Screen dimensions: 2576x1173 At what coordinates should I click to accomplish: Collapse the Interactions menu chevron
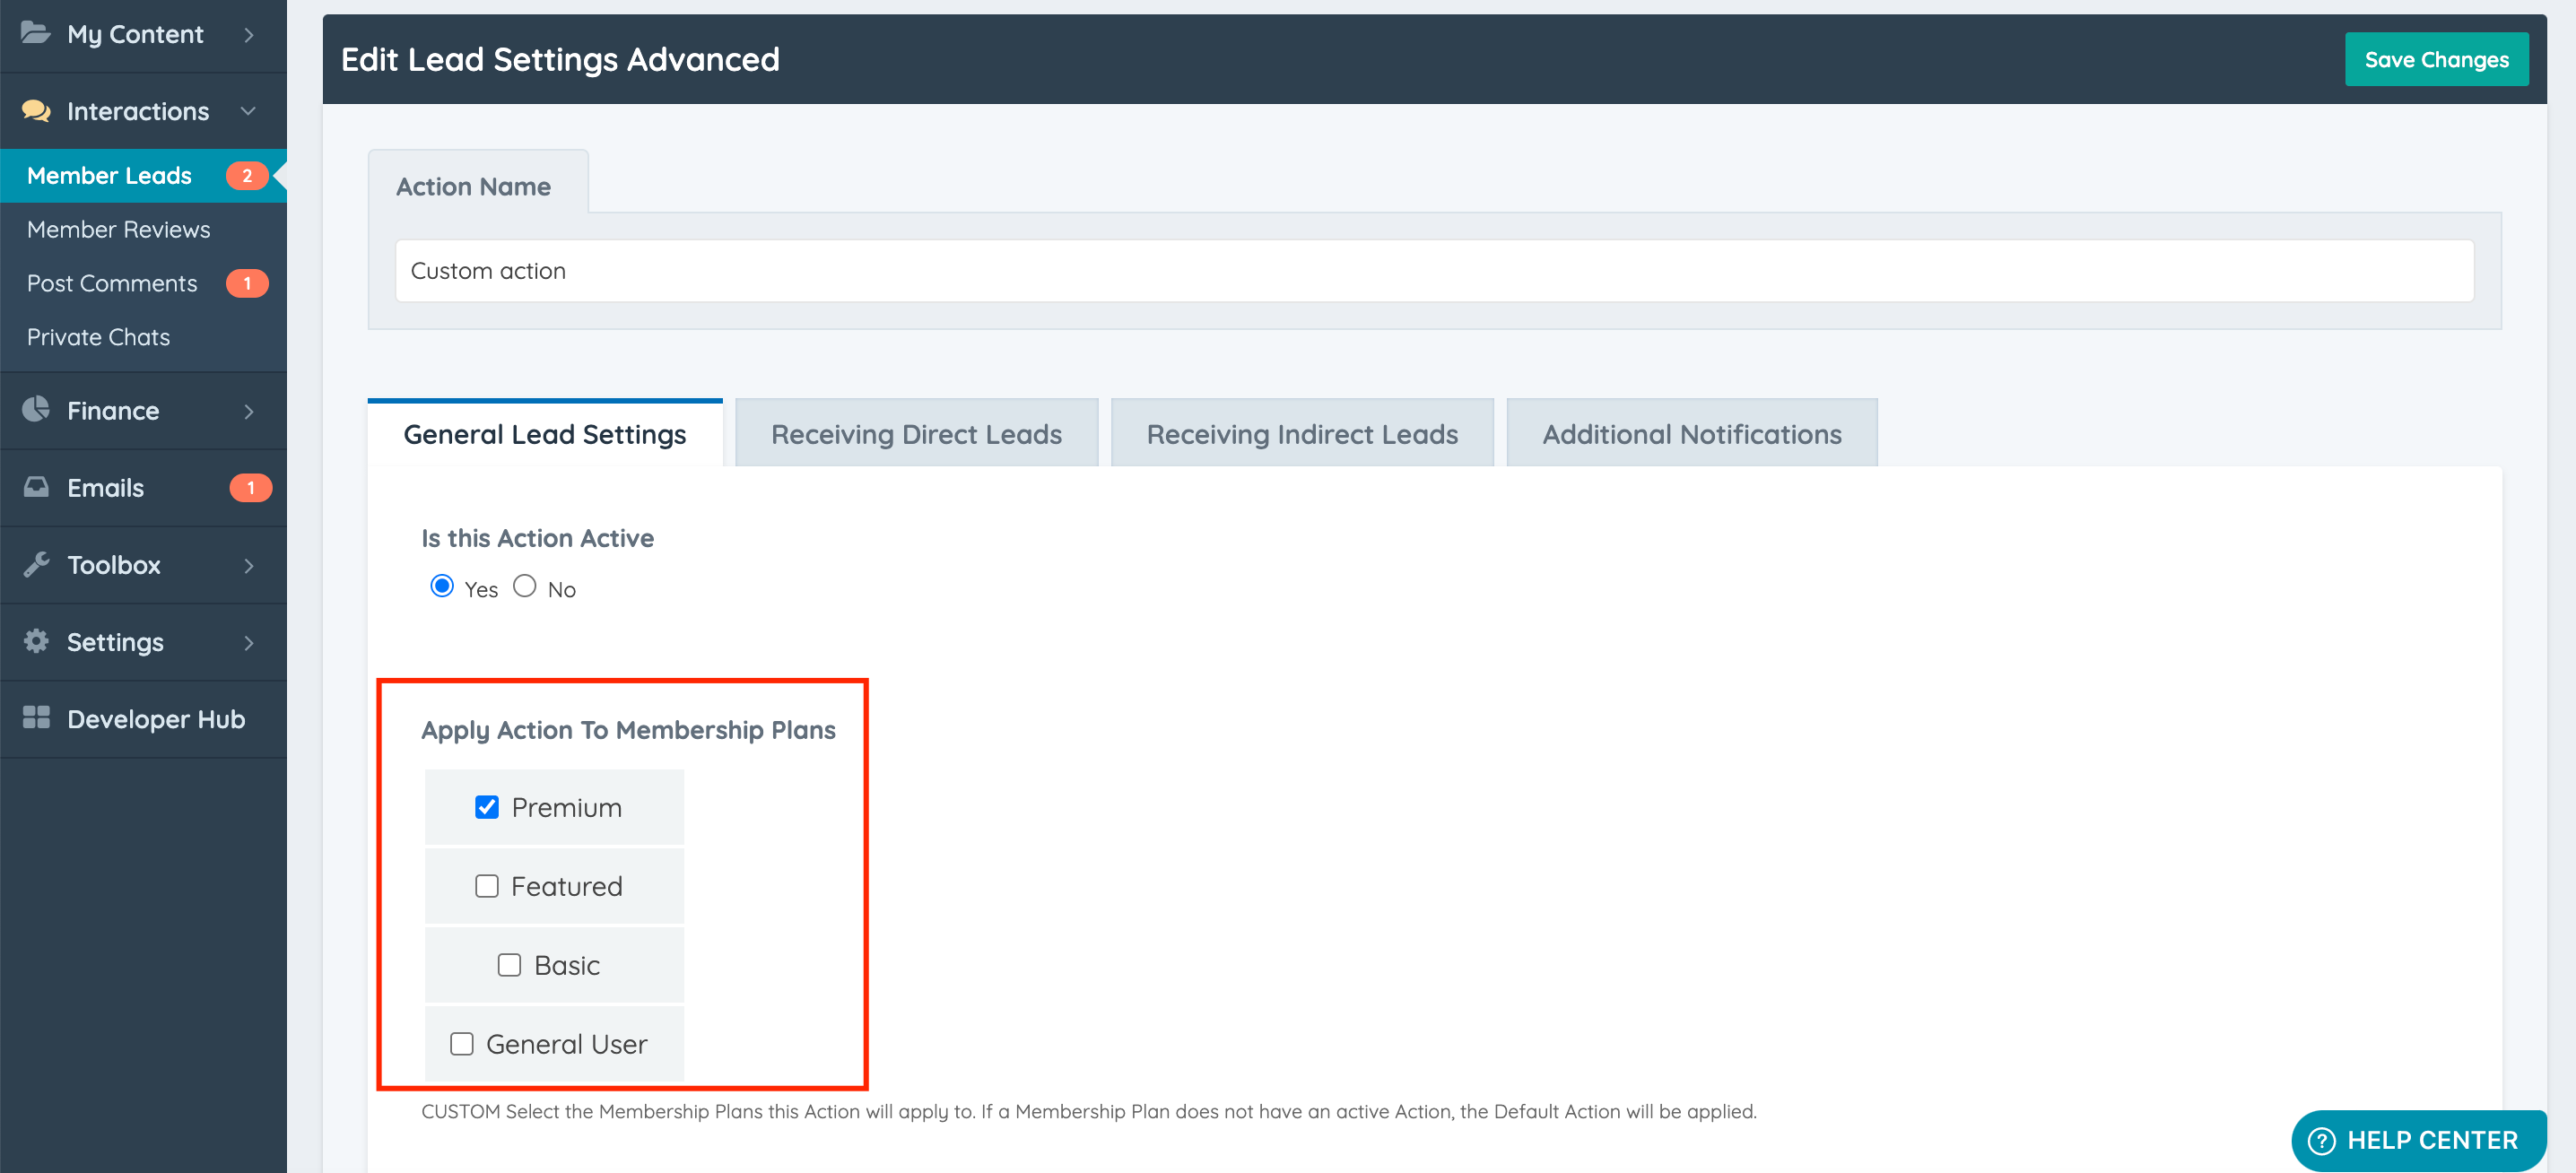249,111
